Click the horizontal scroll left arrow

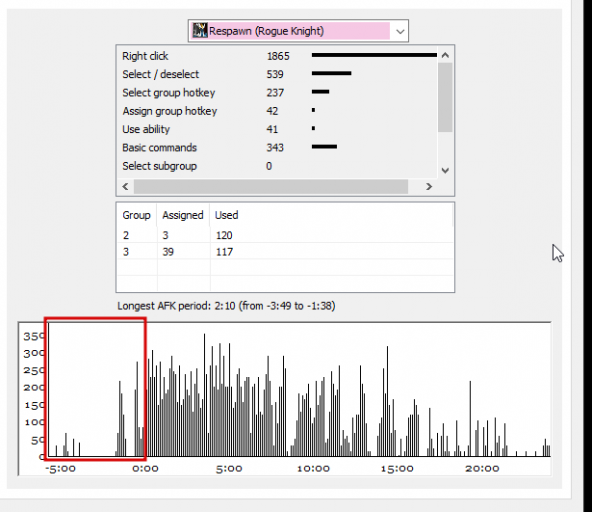[126, 186]
